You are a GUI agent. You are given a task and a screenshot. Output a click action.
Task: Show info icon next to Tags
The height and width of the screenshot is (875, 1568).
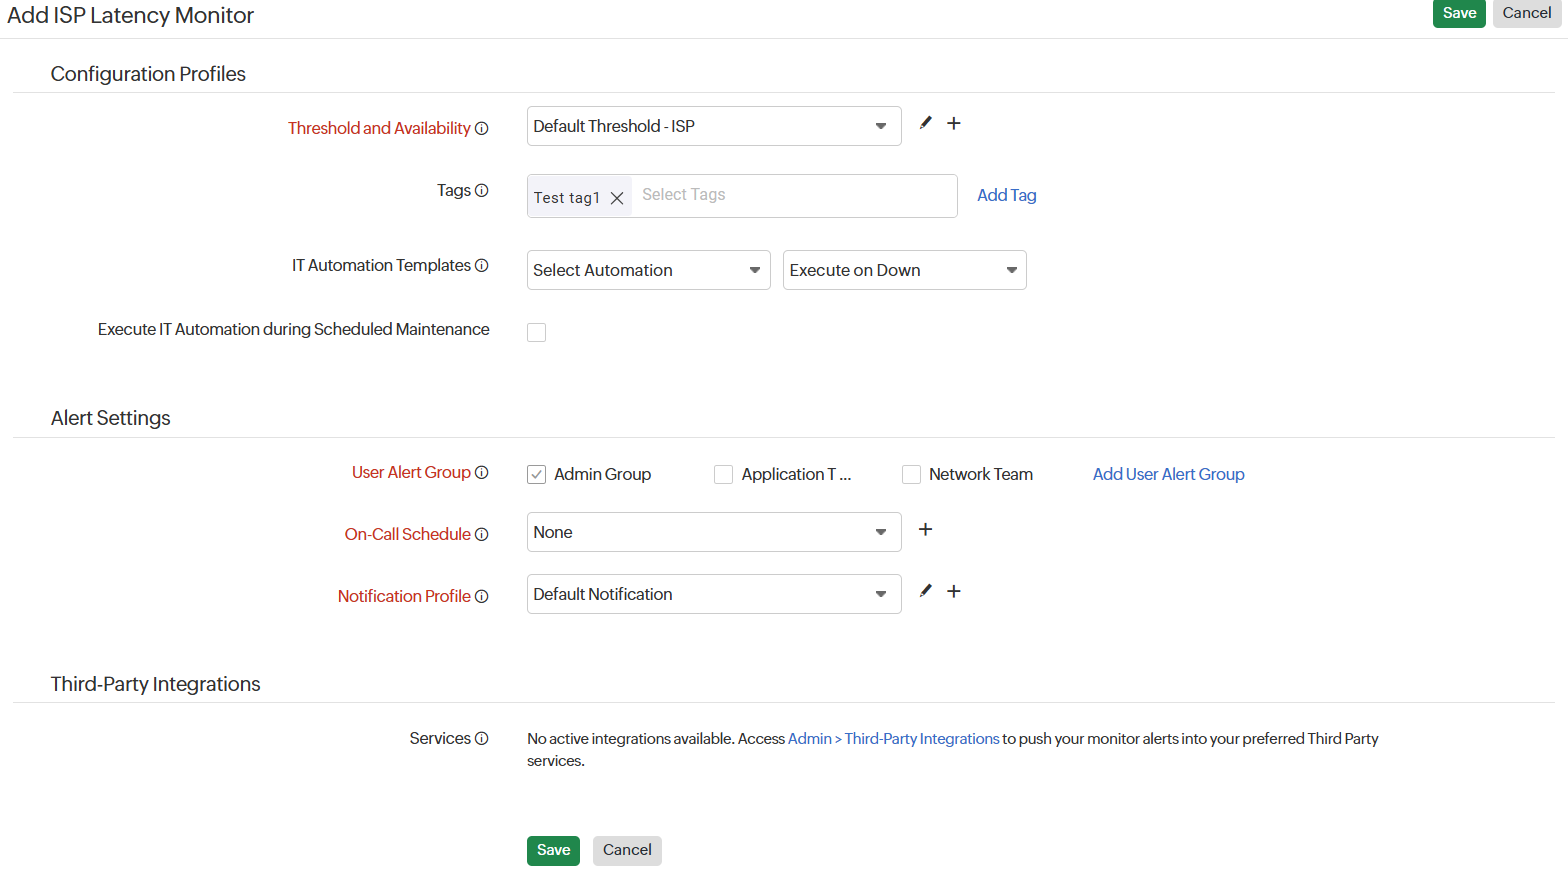click(x=482, y=190)
